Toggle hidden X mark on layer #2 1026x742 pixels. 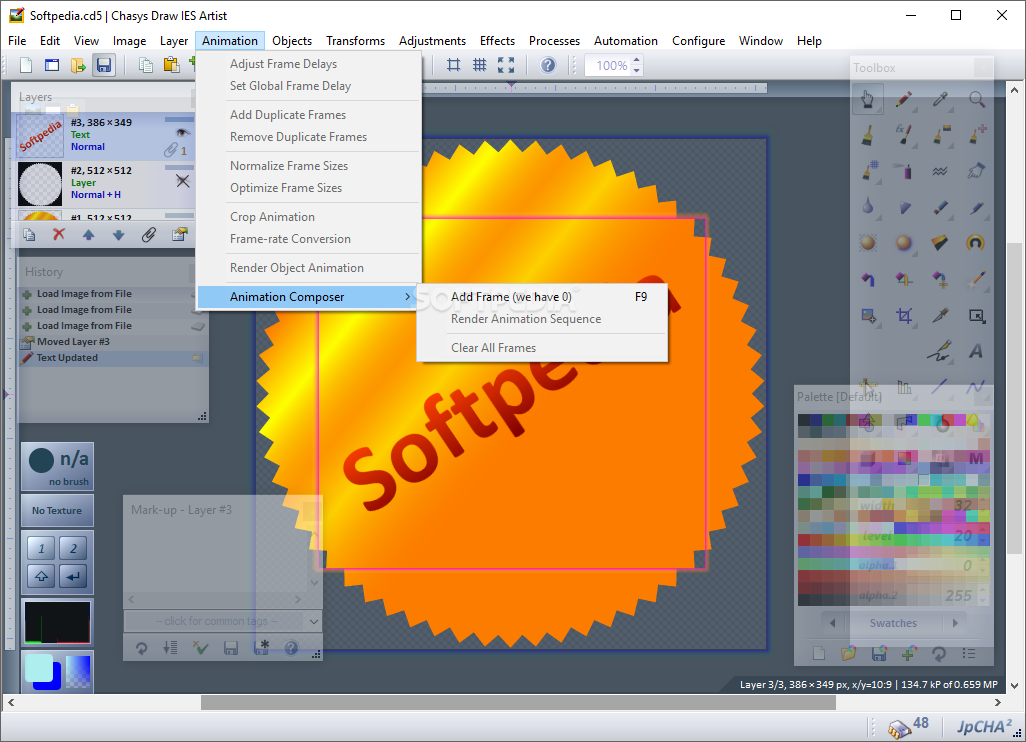tap(183, 181)
